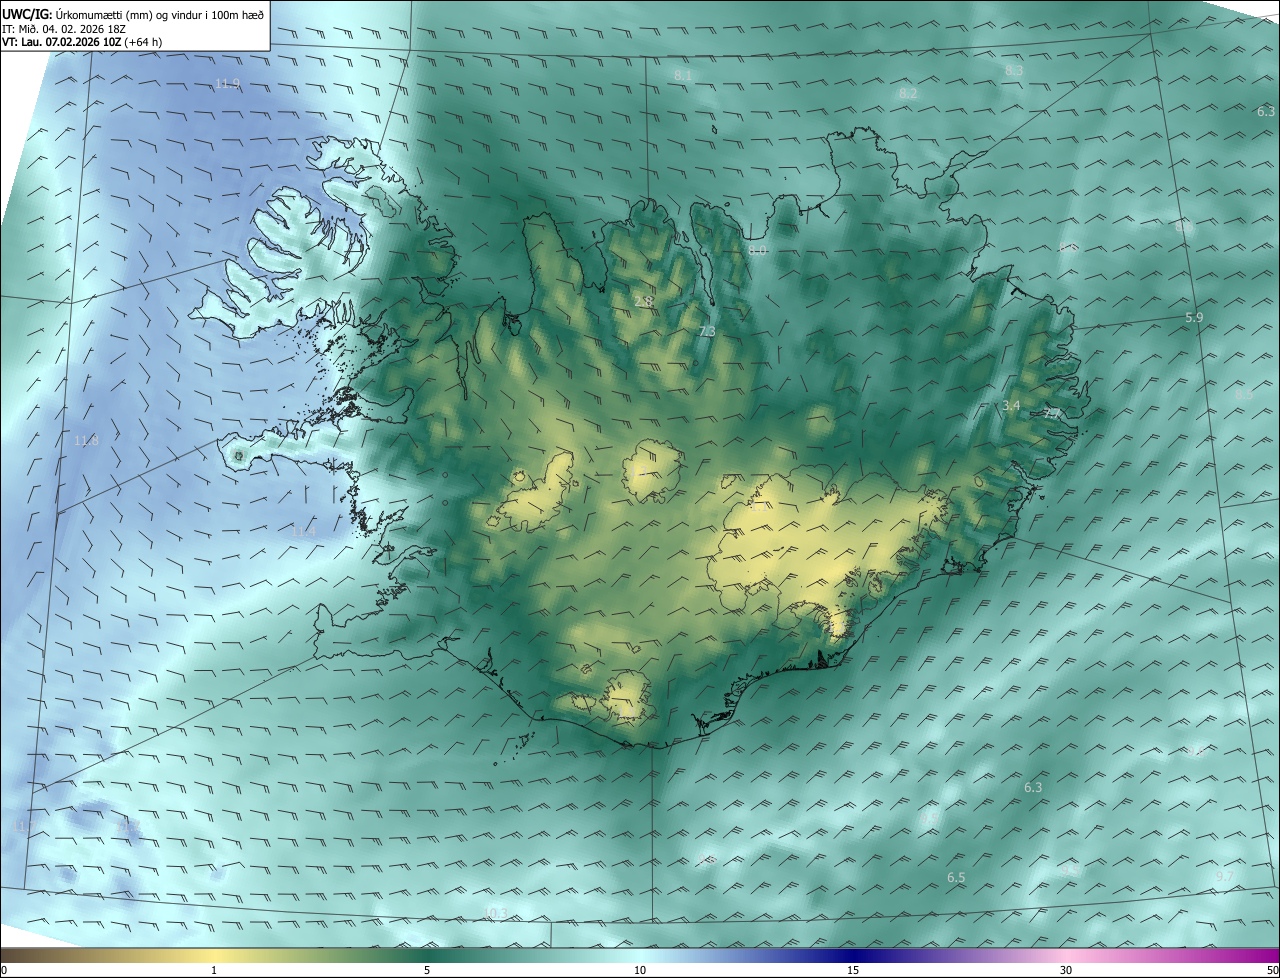Click the 5.9 value label off the east coast

pyautogui.click(x=1194, y=317)
